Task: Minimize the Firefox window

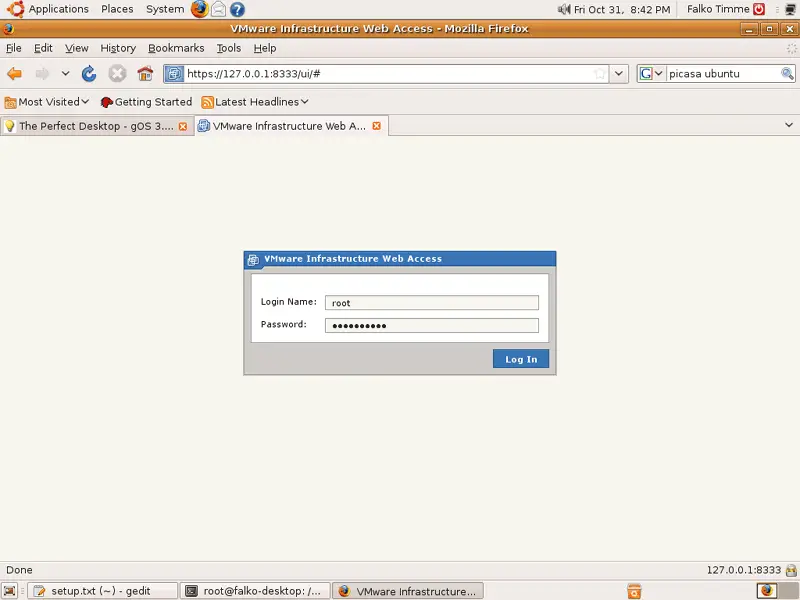Action: 748,29
